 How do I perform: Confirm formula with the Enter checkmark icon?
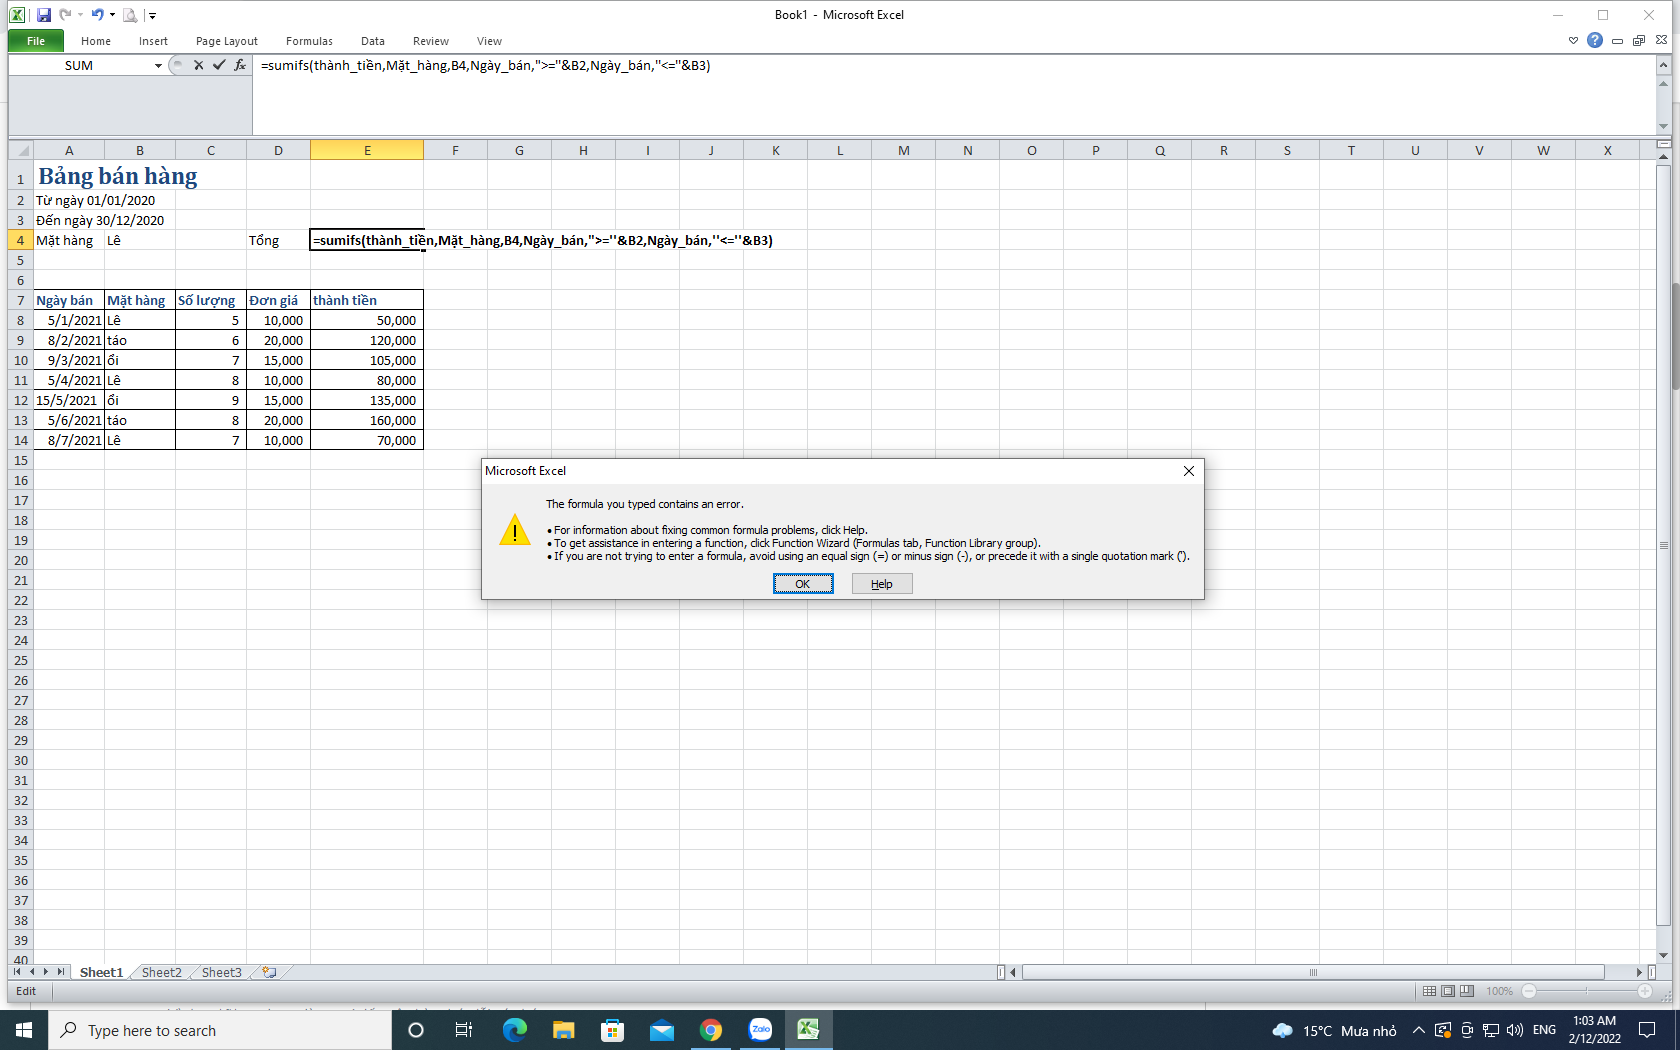click(x=219, y=65)
